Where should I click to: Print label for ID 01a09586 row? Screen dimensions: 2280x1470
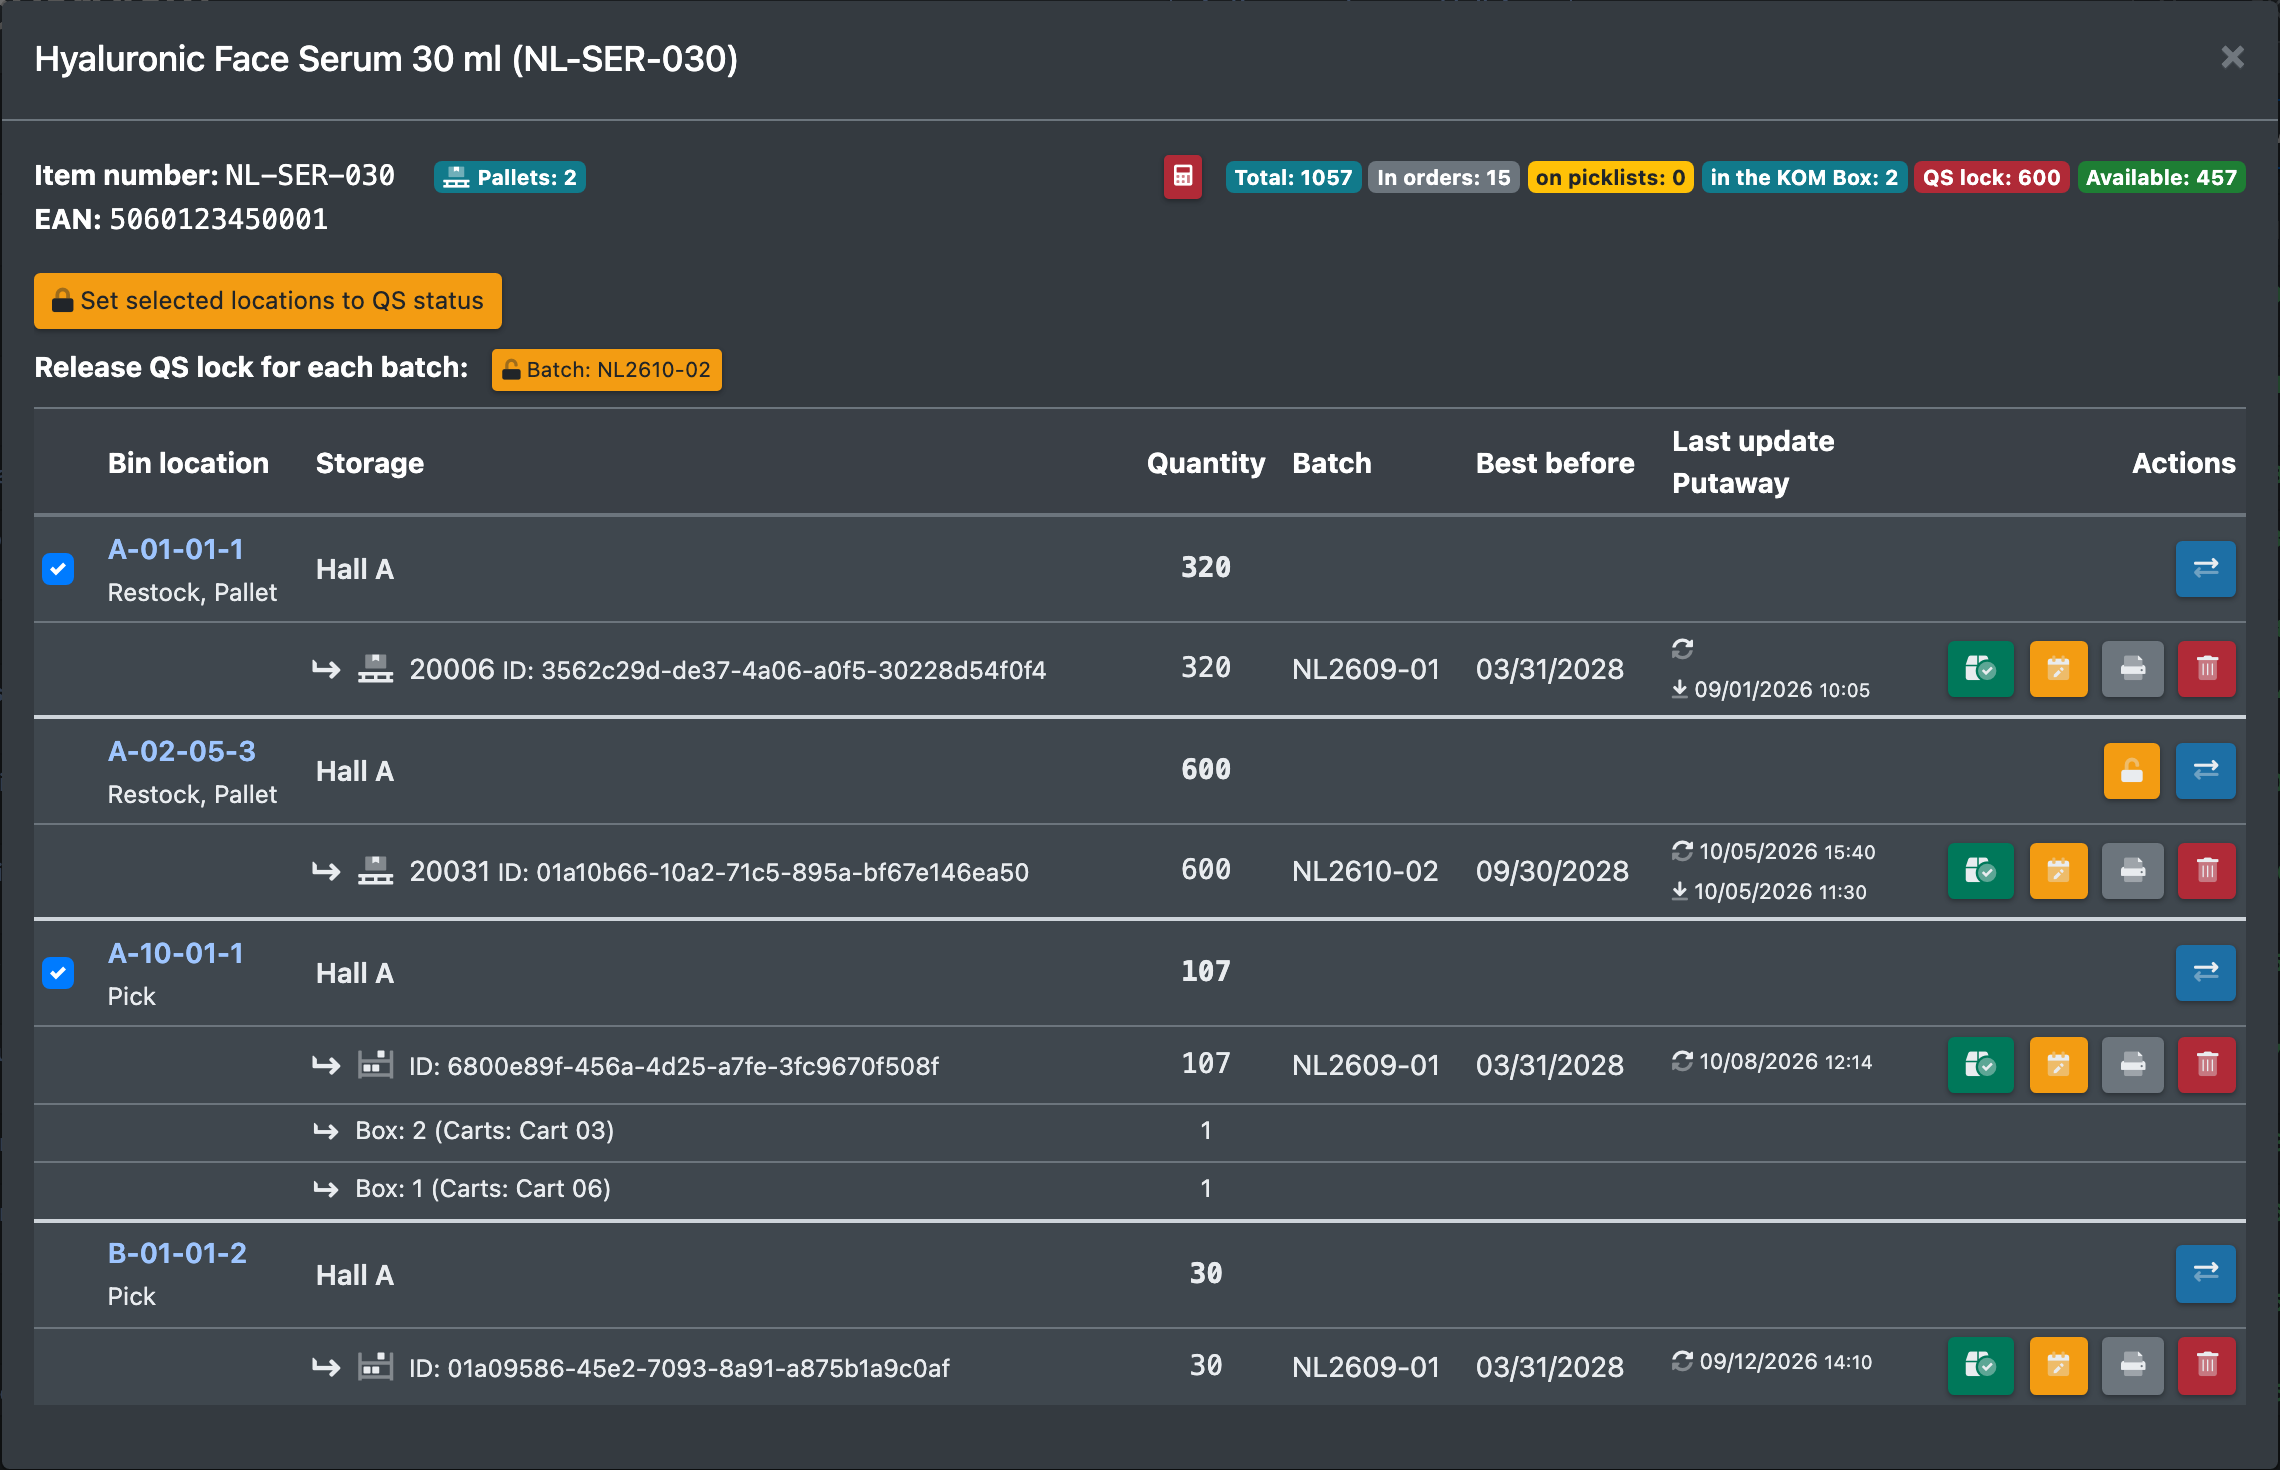[2132, 1366]
